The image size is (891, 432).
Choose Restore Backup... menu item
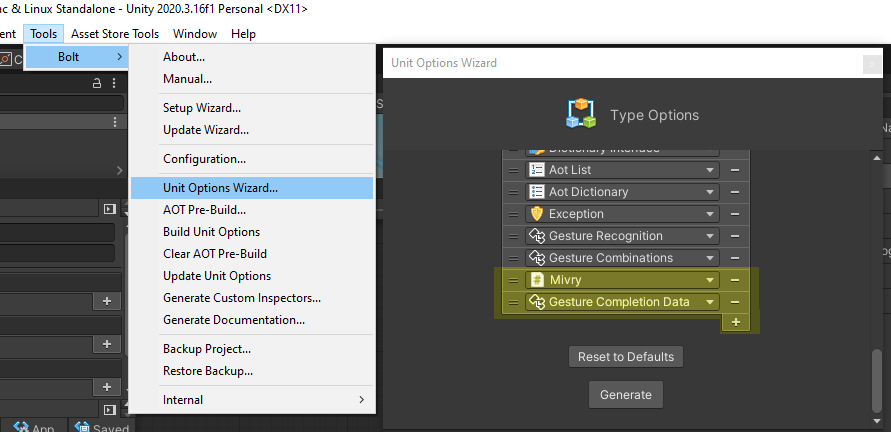click(x=251, y=371)
